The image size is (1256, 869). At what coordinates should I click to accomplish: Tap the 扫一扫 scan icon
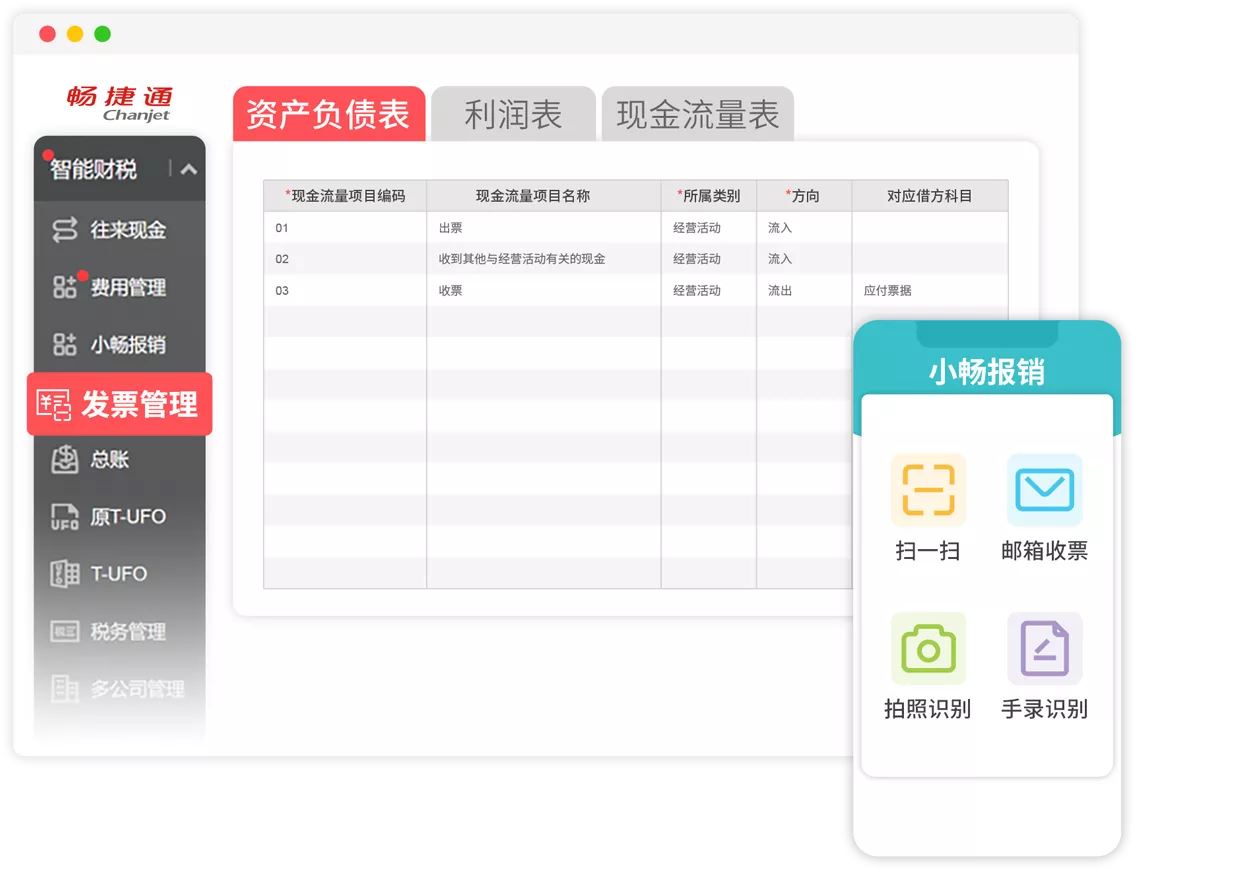[928, 490]
